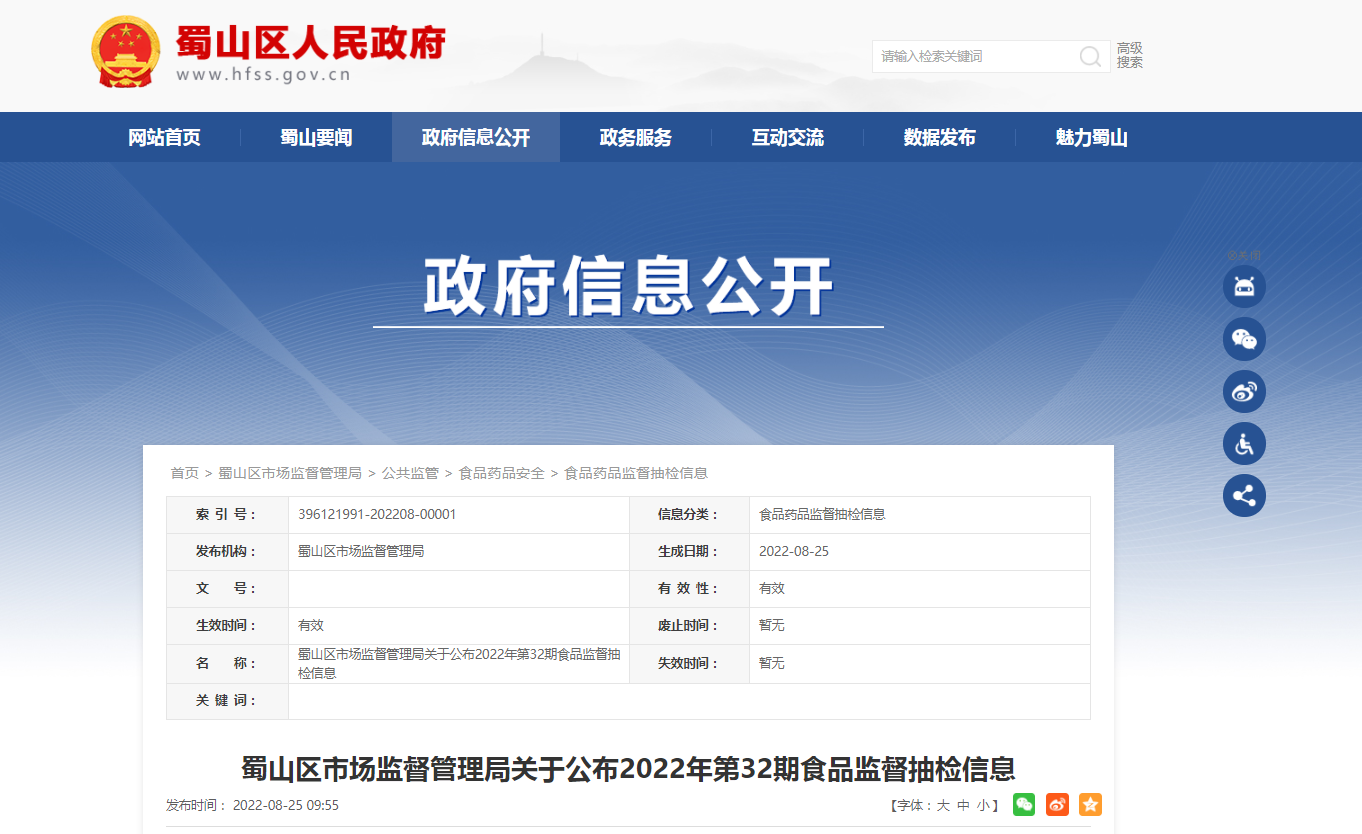Viewport: 1362px width, 834px height.
Task: Set font size to 小 (small)
Action: [x=983, y=805]
